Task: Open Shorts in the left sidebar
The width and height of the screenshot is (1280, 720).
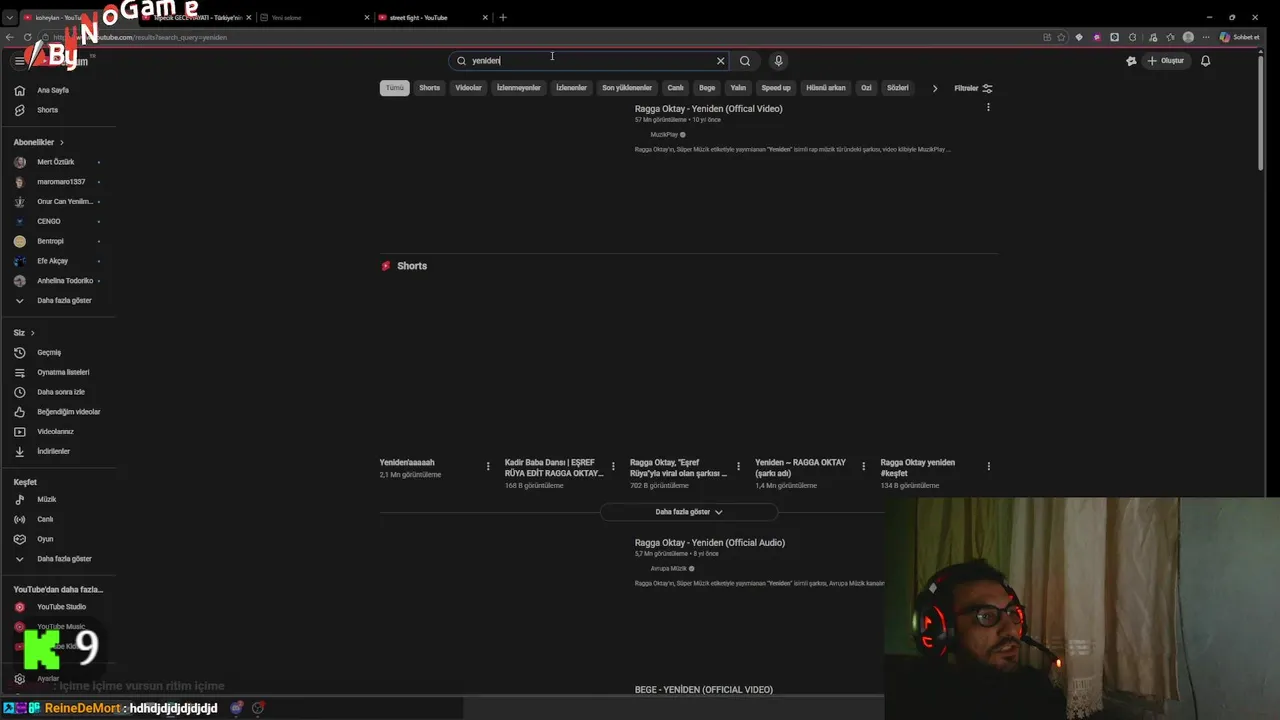Action: pos(58,110)
